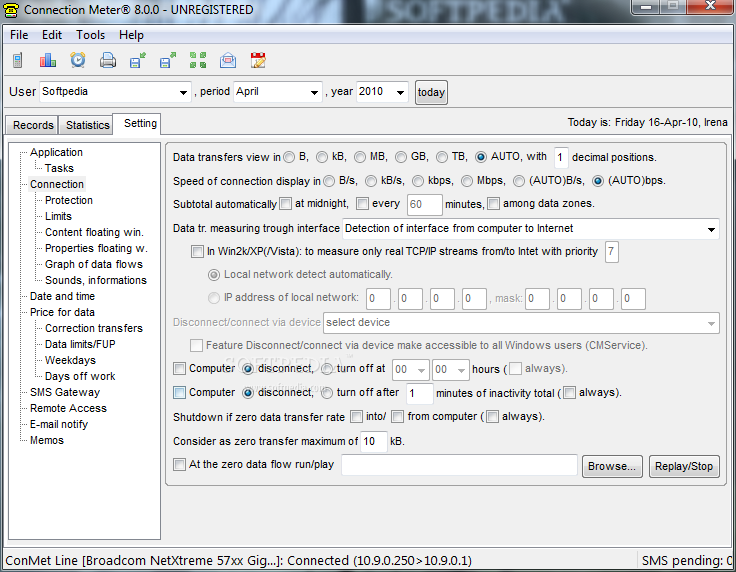Click the run/play file path field
The width and height of the screenshot is (736, 572).
[459, 465]
